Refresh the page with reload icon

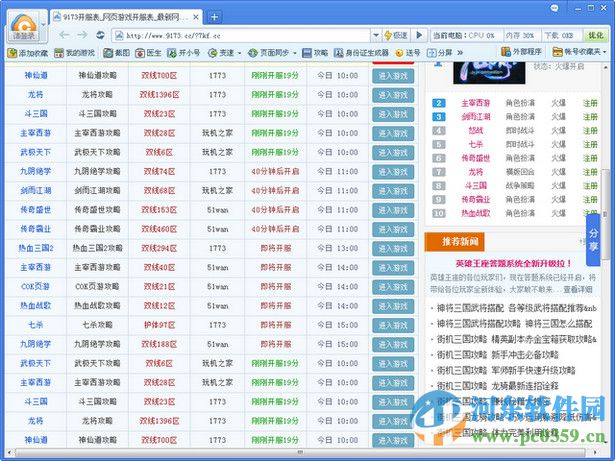(100, 35)
